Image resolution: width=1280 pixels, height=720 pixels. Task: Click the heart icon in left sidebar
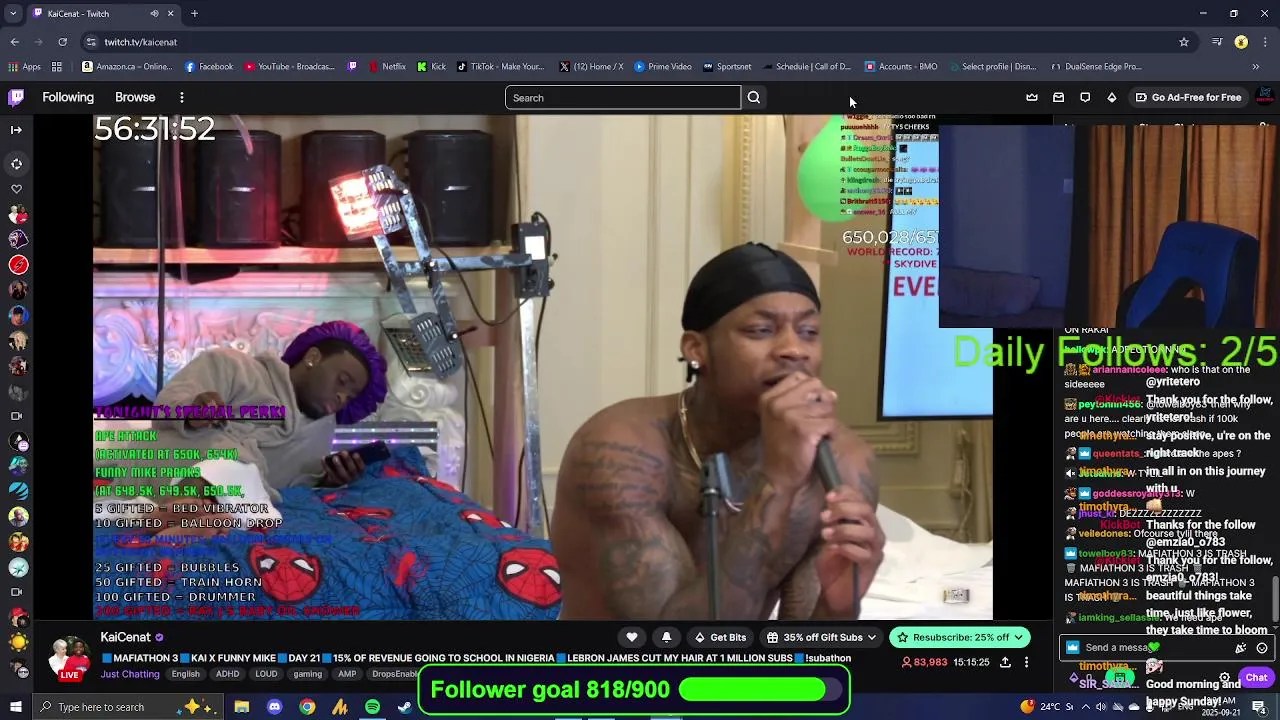(x=16, y=188)
